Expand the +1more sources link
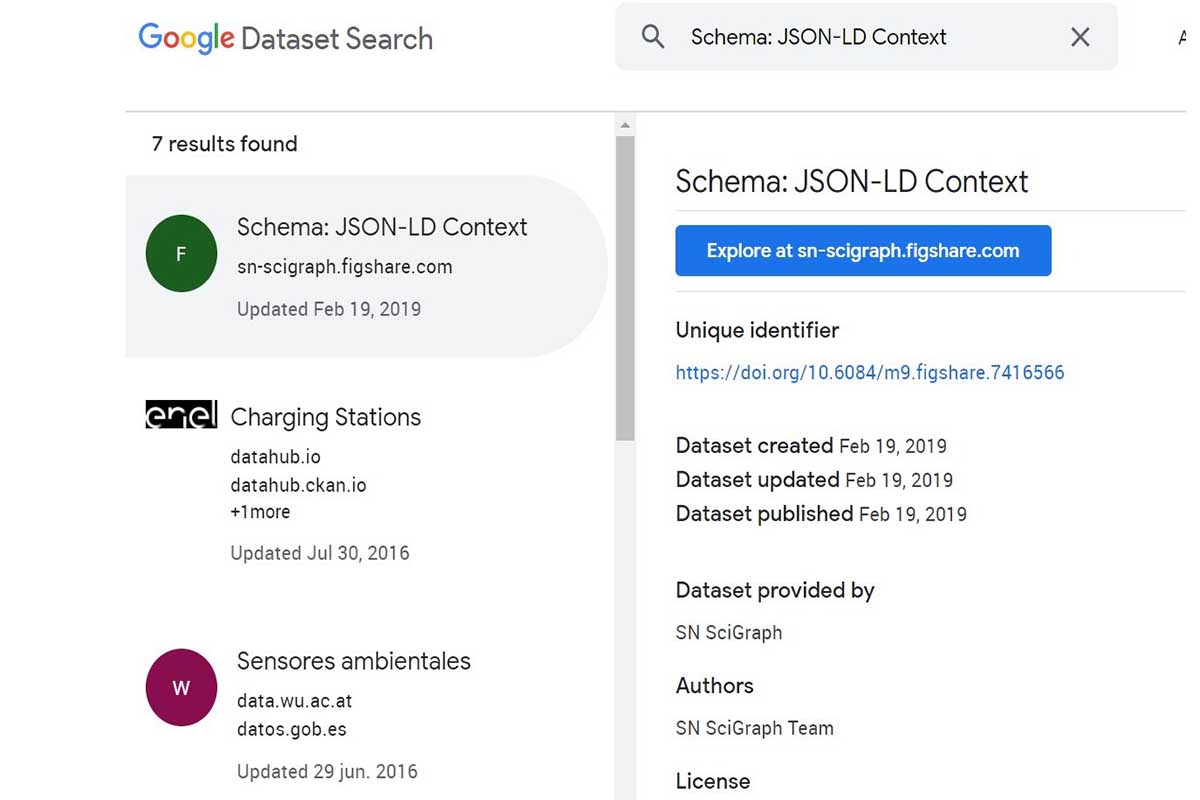The height and width of the screenshot is (800, 1200). click(260, 512)
